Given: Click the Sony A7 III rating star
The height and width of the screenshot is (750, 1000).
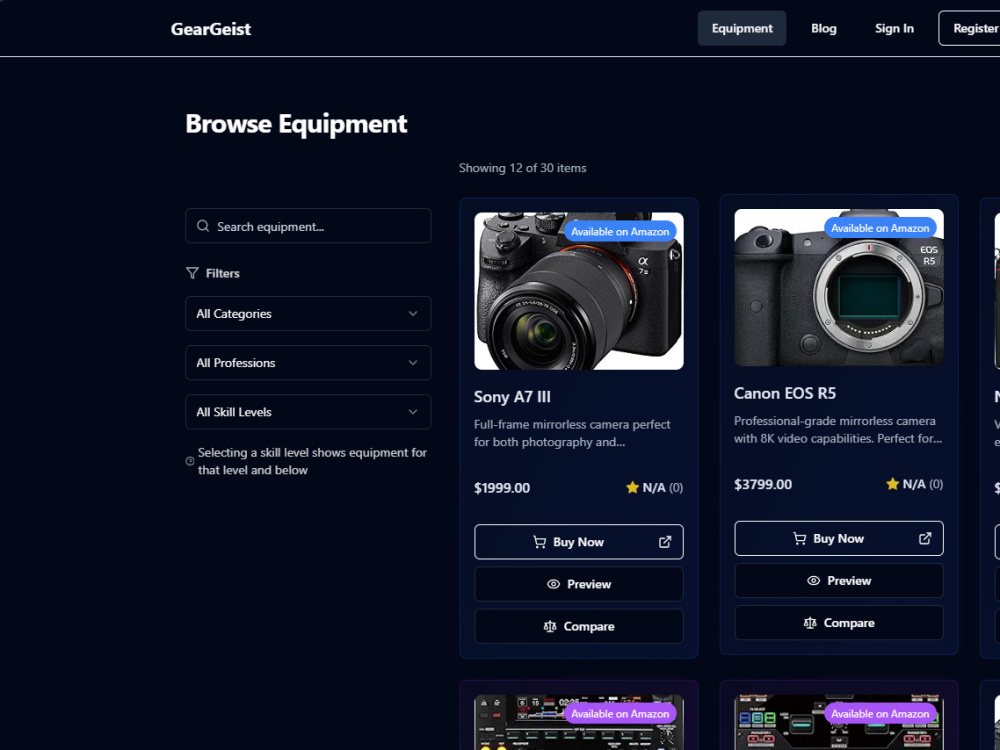Looking at the screenshot, I should [632, 487].
